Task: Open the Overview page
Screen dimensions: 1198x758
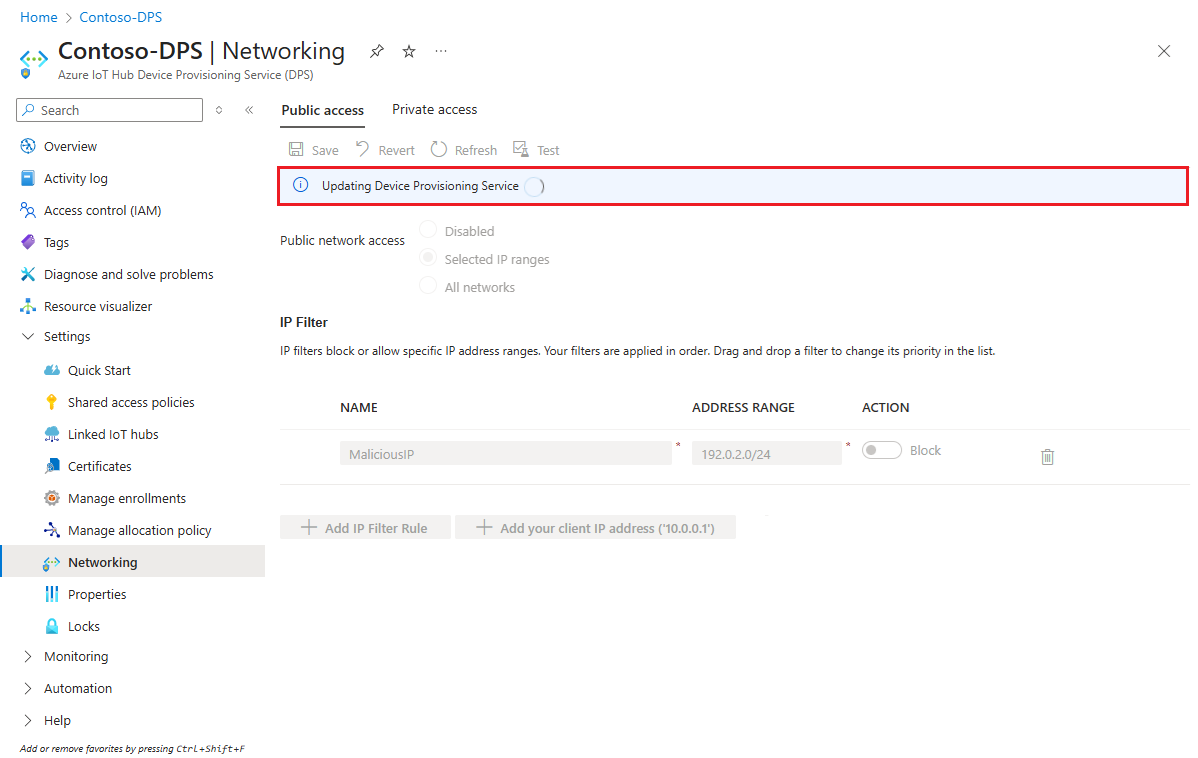Action: pyautogui.click(x=69, y=146)
